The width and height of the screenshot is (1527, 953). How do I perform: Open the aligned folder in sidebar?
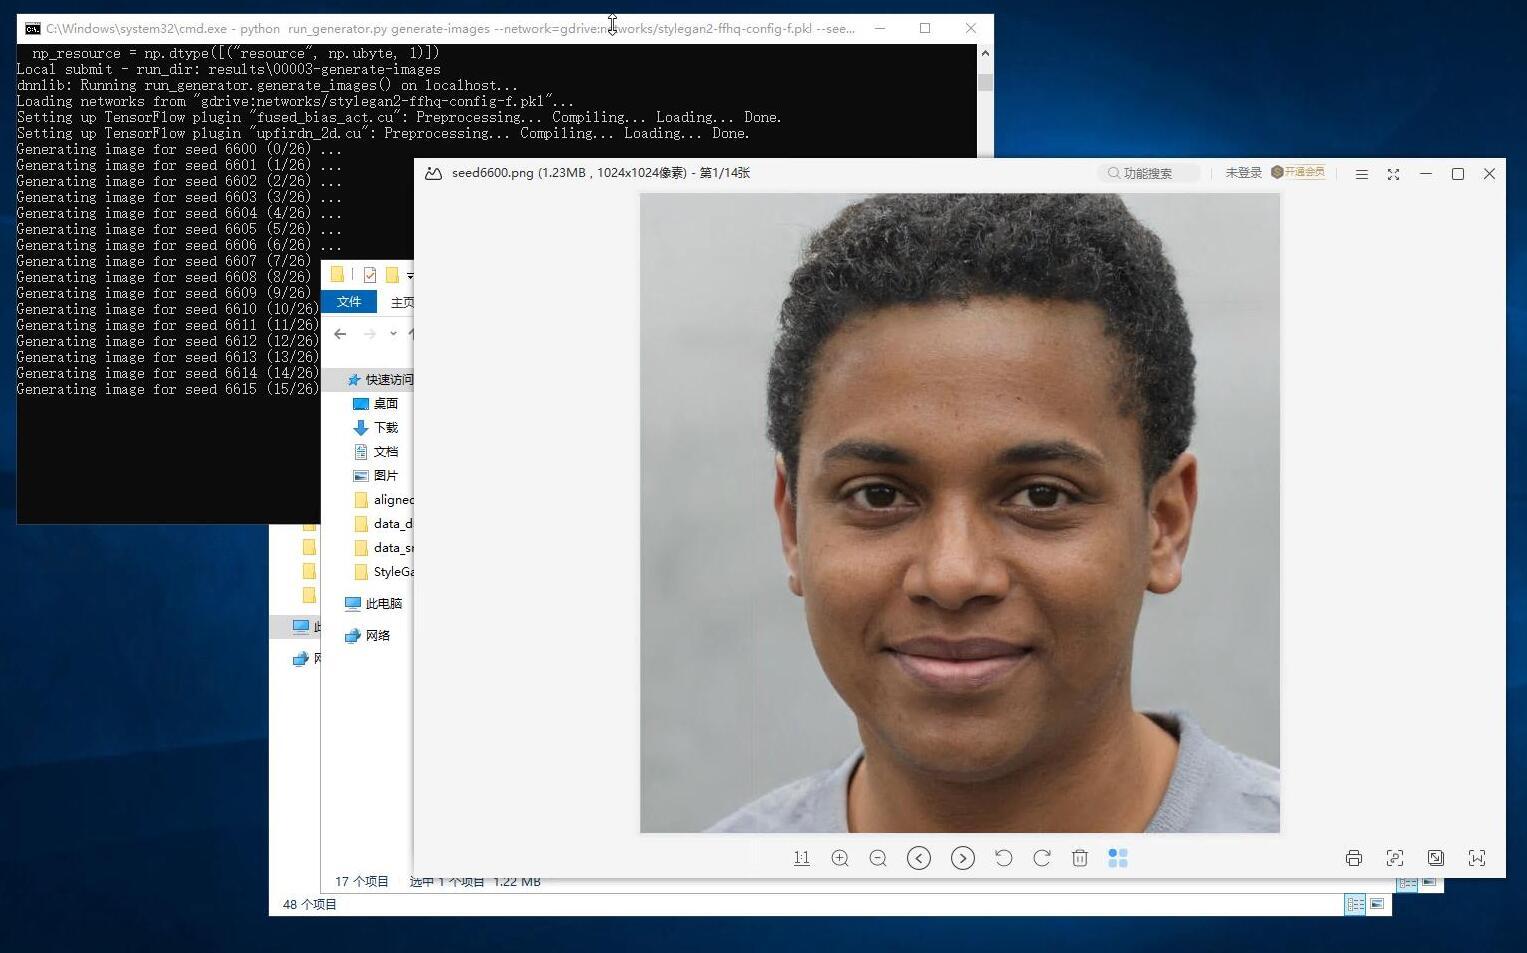coord(384,500)
